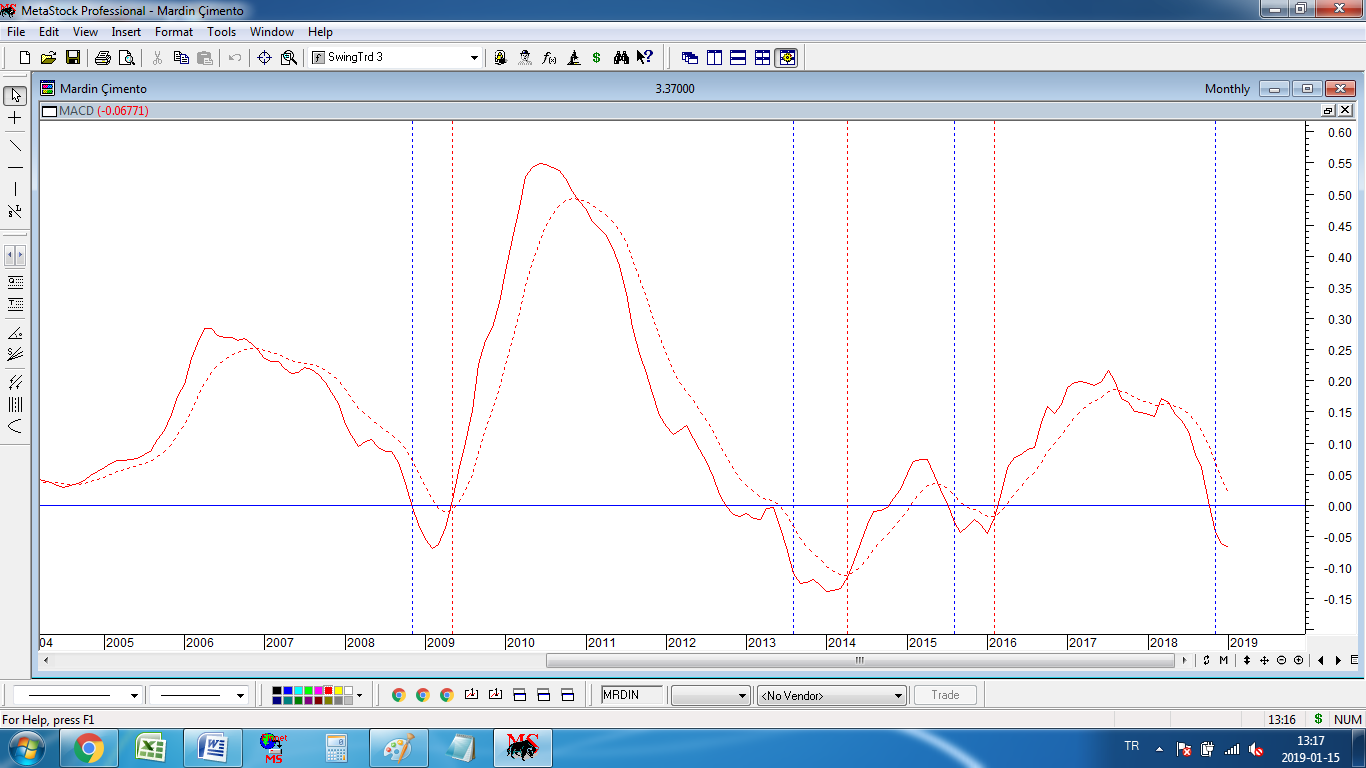Select the Fibonacci fan lines tool
The width and height of the screenshot is (1366, 768).
coord(15,354)
